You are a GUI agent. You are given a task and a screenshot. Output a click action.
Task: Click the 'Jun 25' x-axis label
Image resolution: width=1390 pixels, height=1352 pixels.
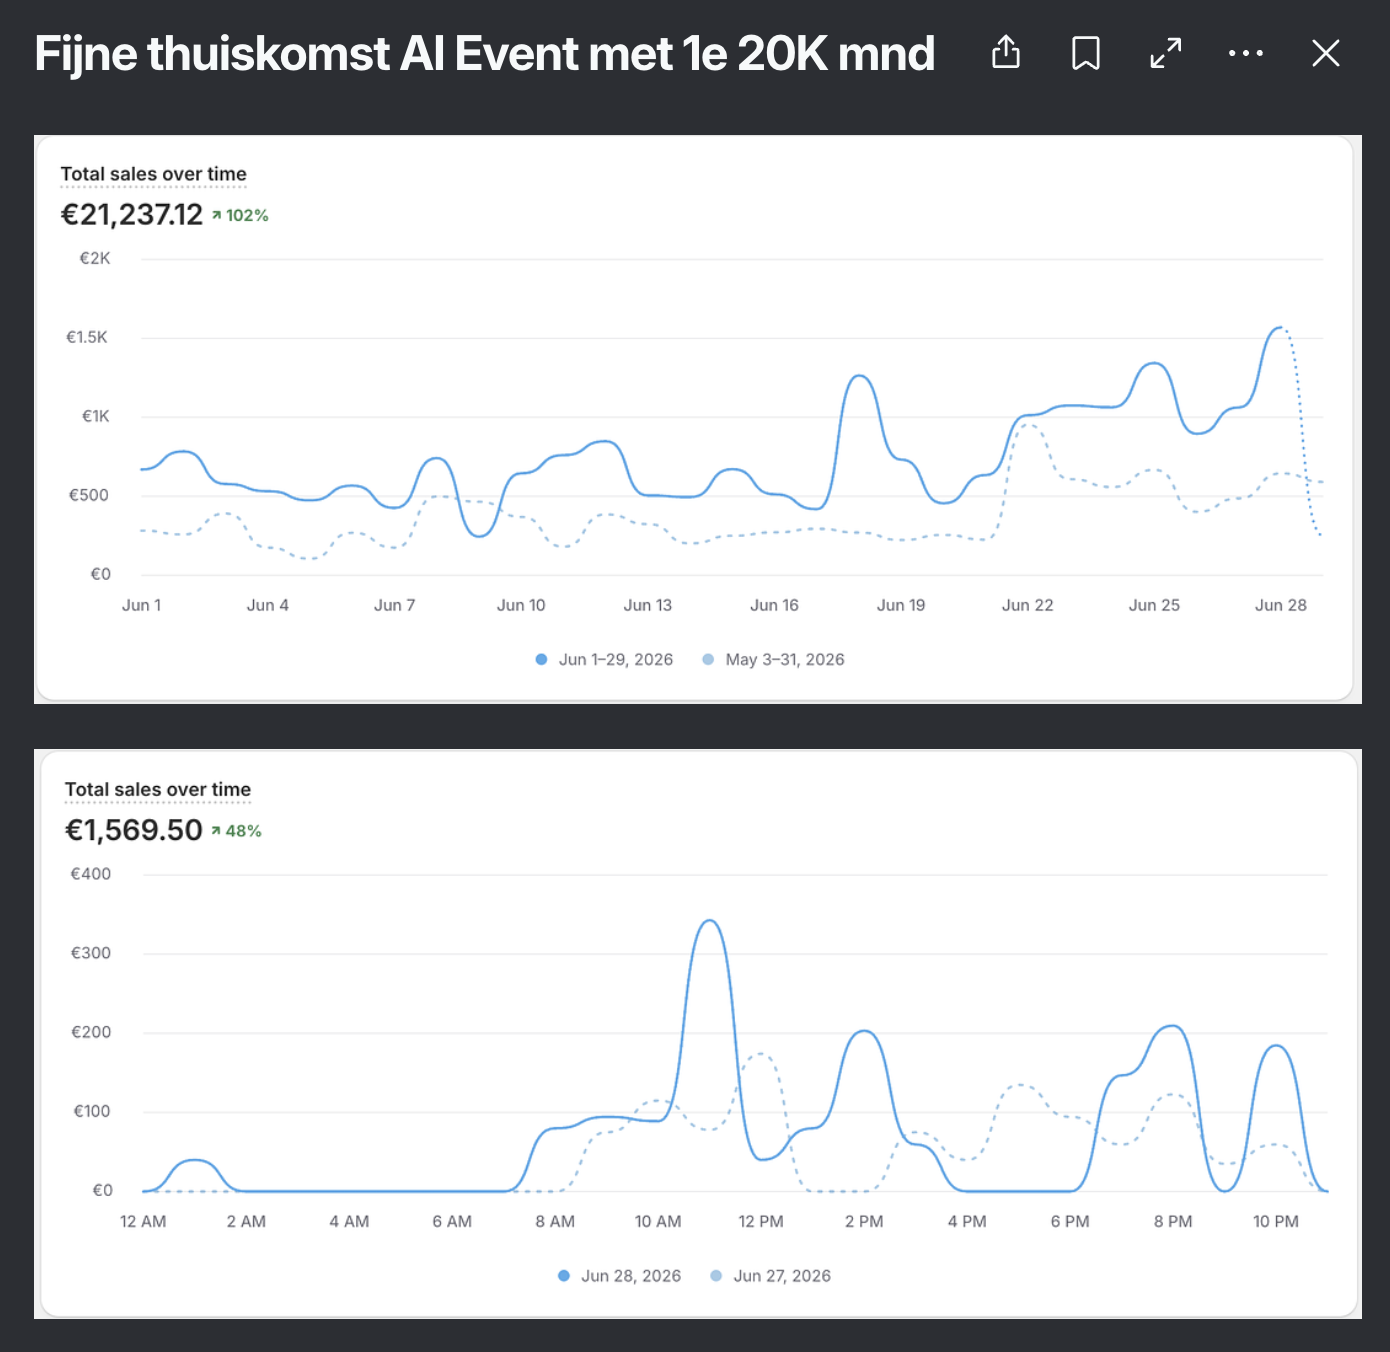click(1154, 605)
